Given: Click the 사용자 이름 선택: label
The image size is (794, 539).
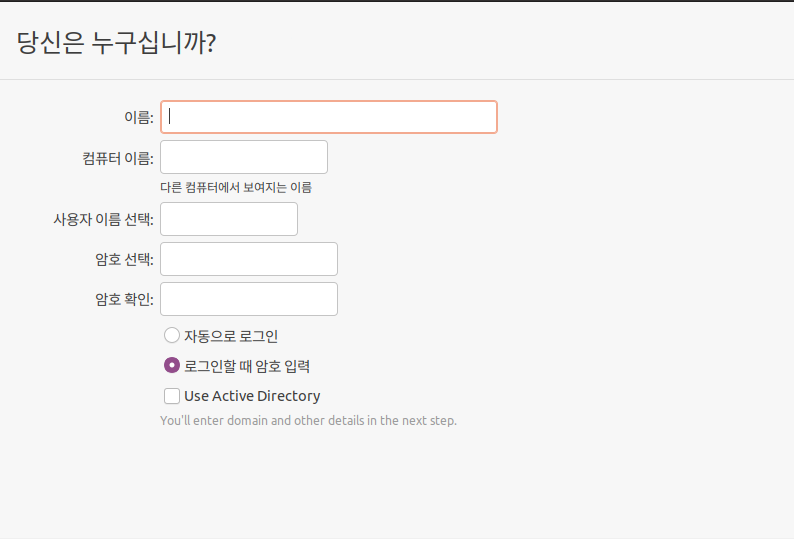Looking at the screenshot, I should click(104, 219).
